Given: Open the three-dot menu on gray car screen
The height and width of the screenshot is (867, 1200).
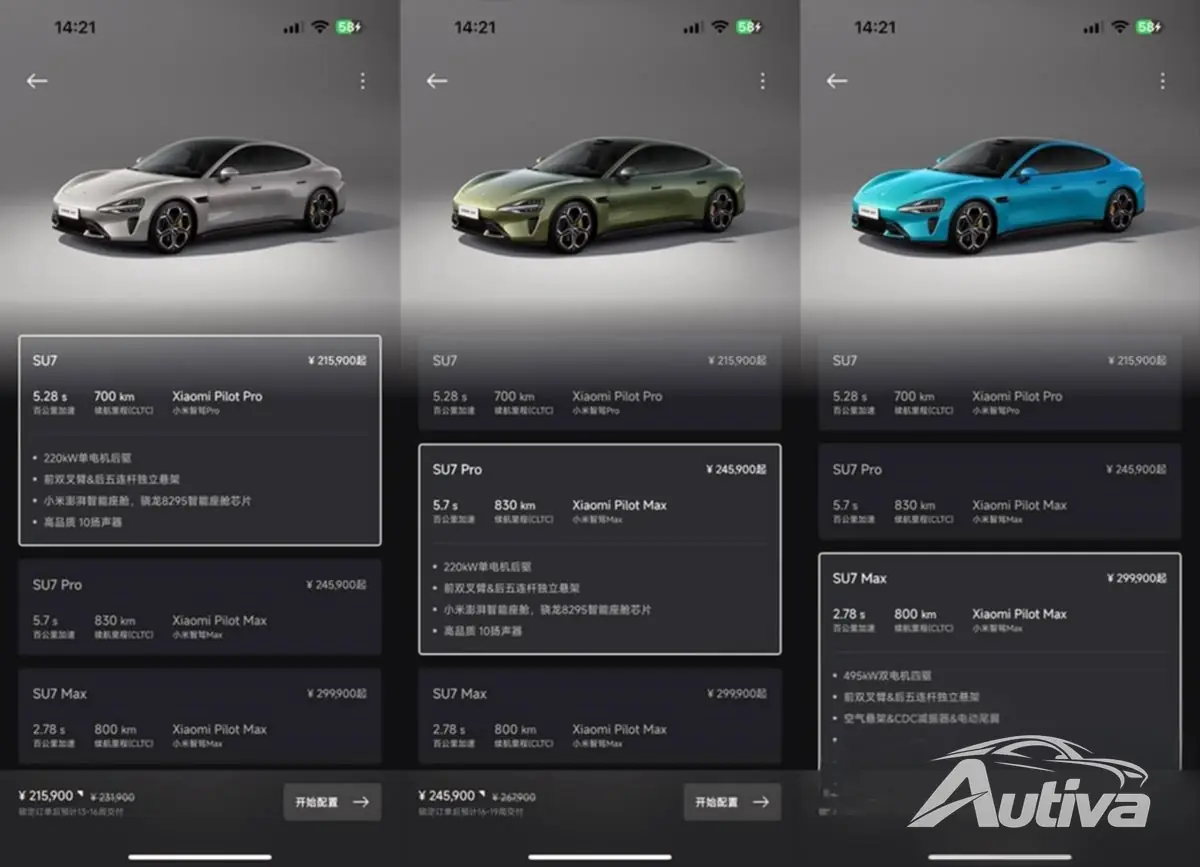Looking at the screenshot, I should pyautogui.click(x=362, y=81).
